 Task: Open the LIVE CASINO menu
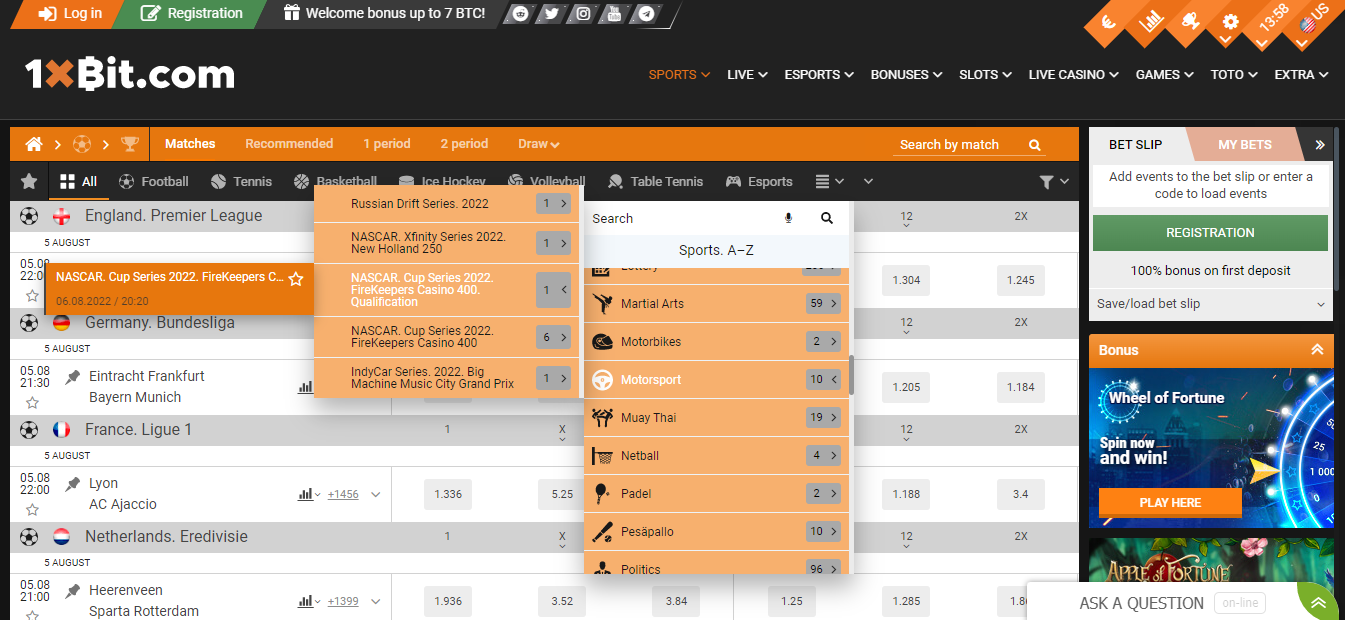coord(1072,74)
